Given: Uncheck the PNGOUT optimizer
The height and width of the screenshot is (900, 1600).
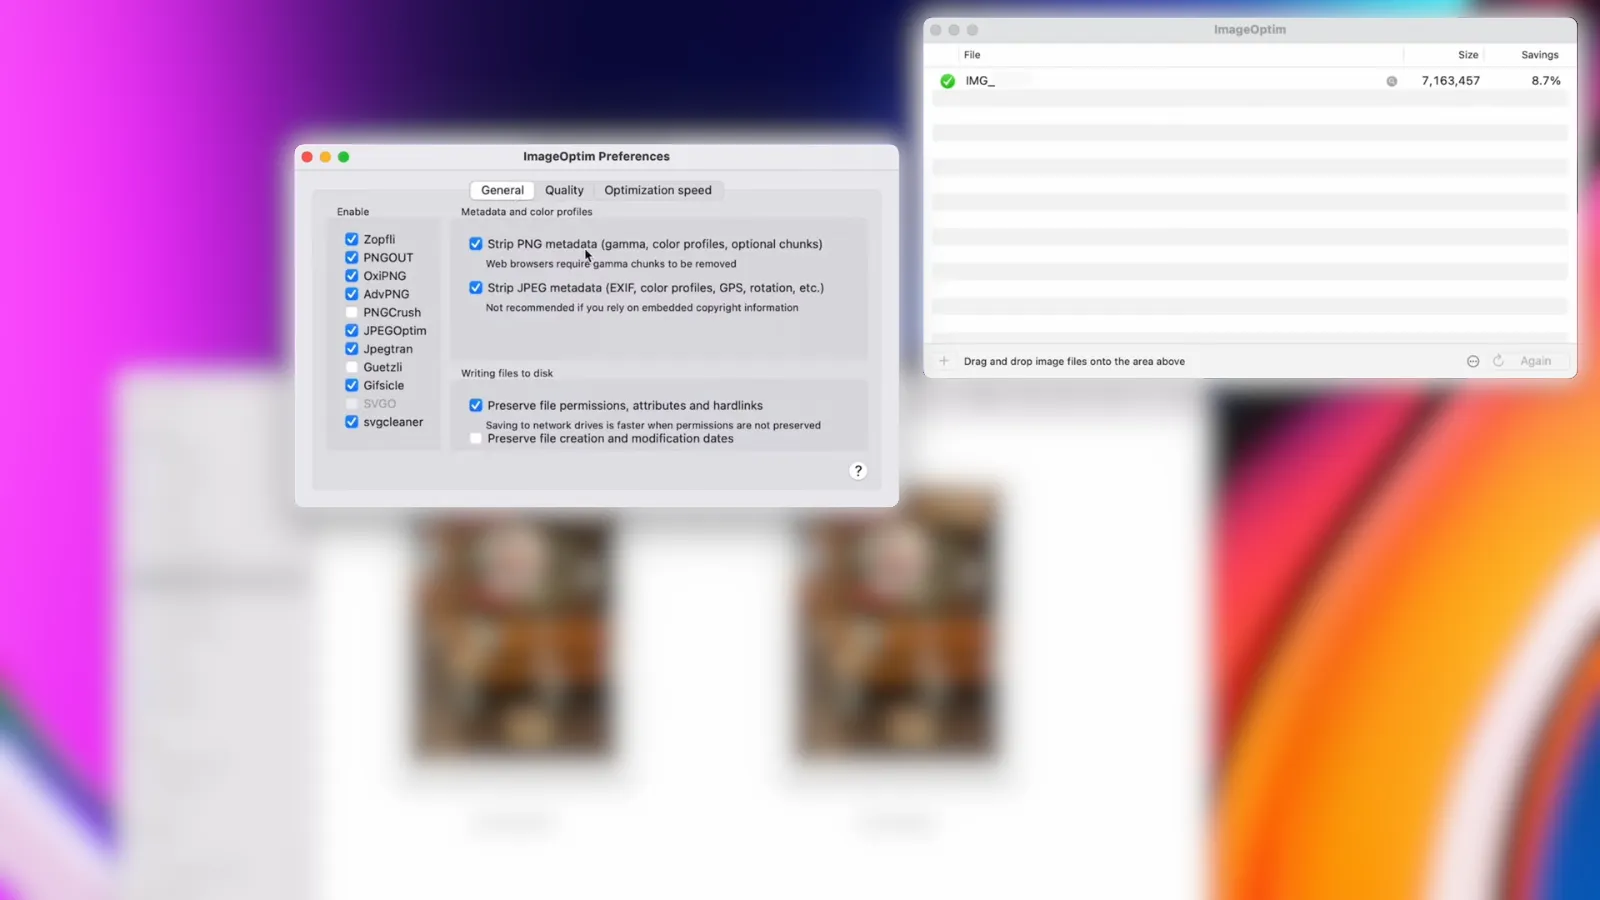Looking at the screenshot, I should (351, 257).
